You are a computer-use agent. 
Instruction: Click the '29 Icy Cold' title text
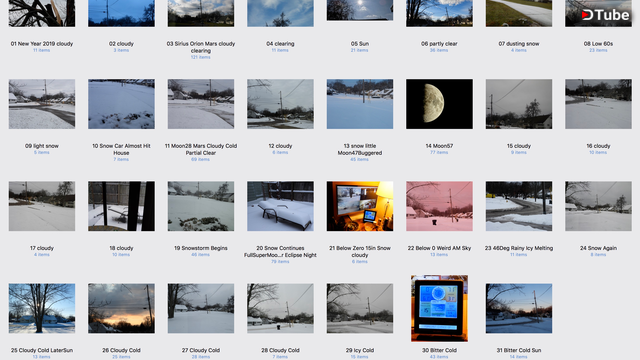click(360, 350)
